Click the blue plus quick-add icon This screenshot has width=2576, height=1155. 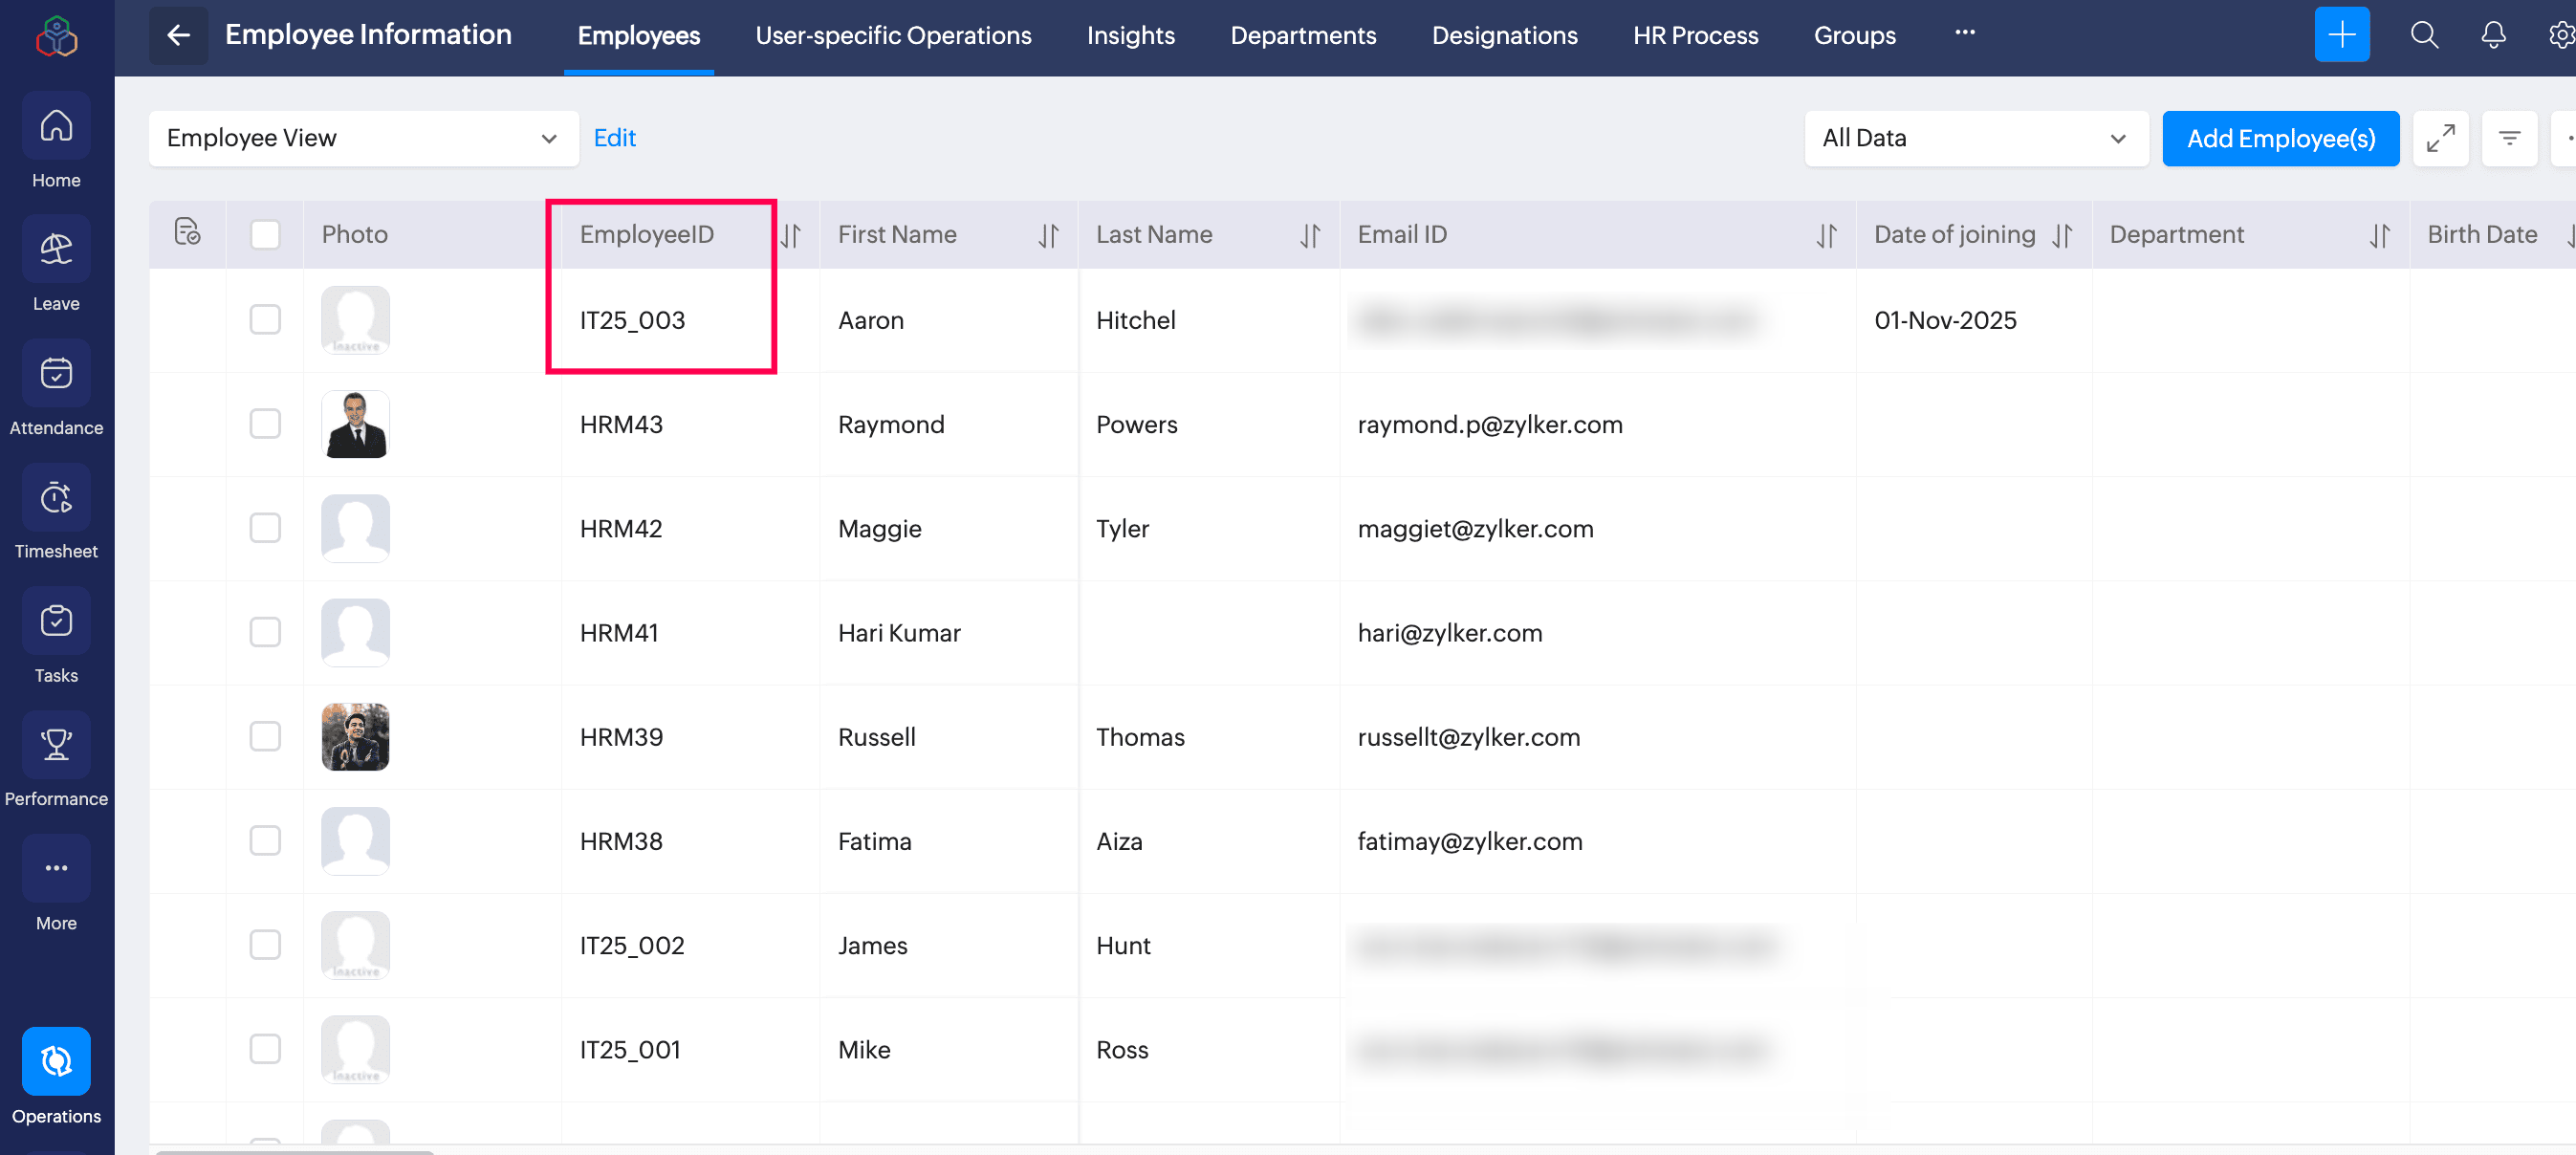(2341, 36)
